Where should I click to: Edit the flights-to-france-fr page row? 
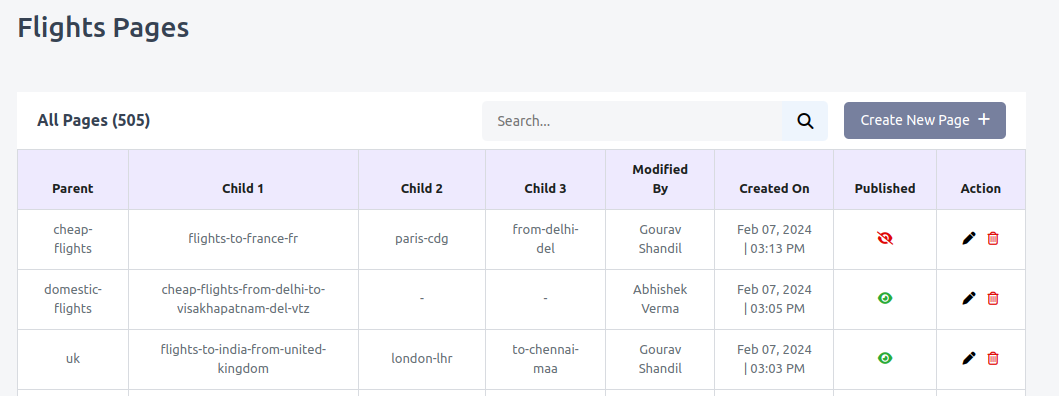pyautogui.click(x=968, y=238)
